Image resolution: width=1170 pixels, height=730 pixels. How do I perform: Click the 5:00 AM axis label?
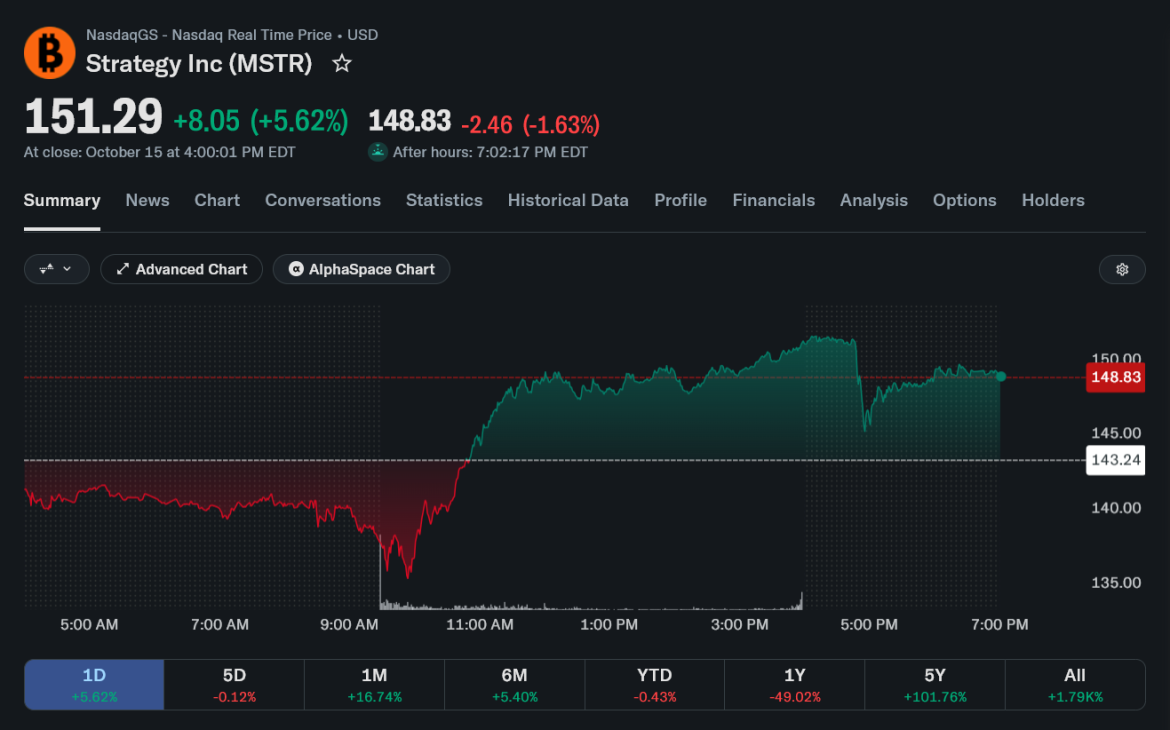tap(89, 625)
